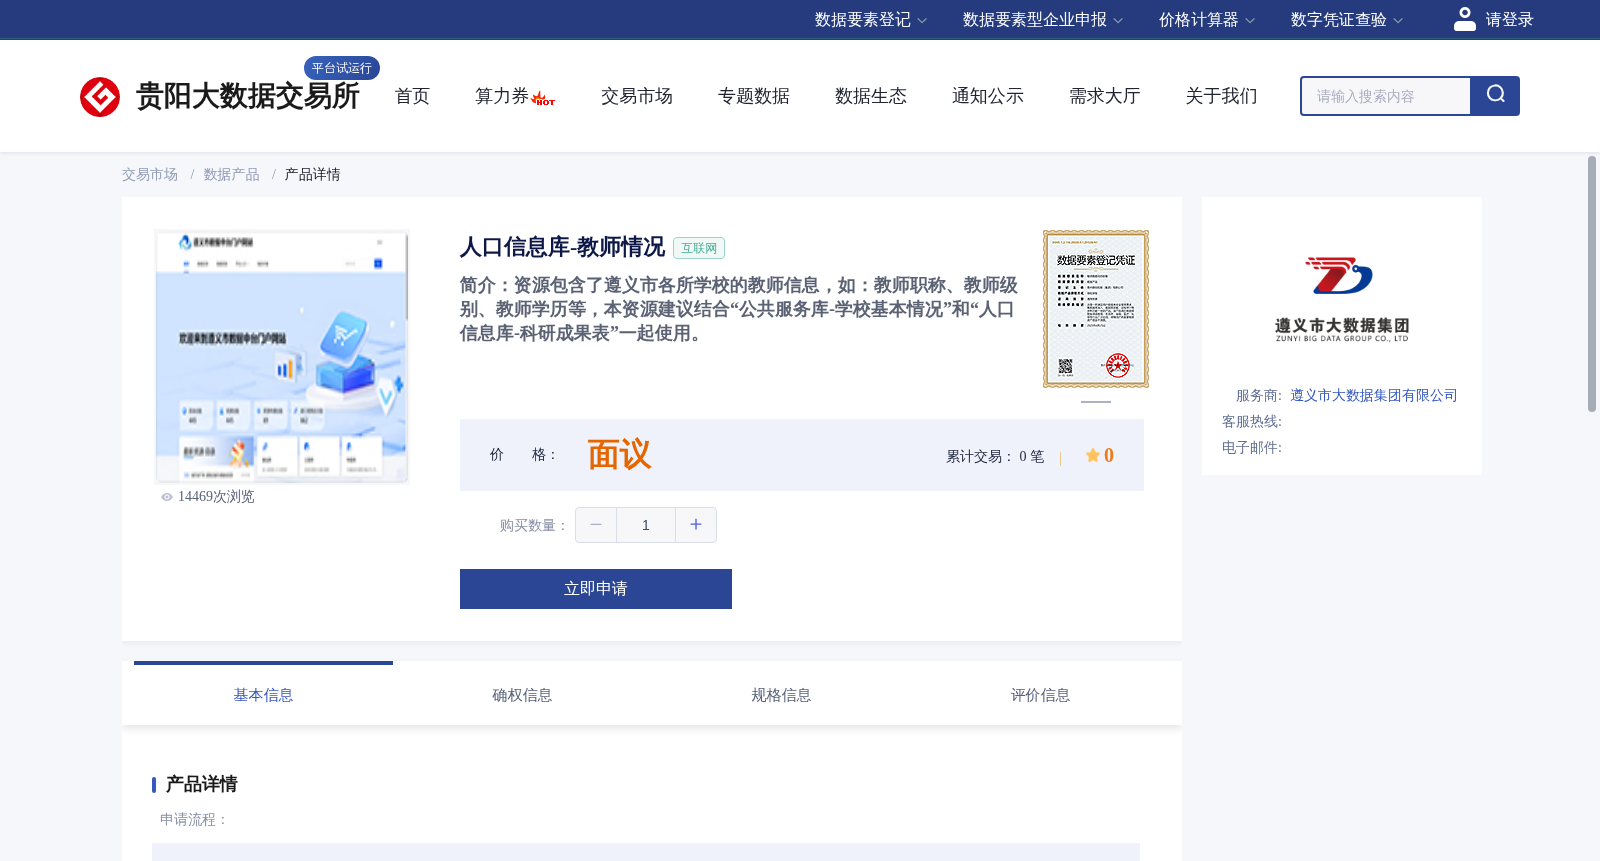The width and height of the screenshot is (1600, 861).
Task: Switch to the 规格信息 tab
Action: point(781,695)
